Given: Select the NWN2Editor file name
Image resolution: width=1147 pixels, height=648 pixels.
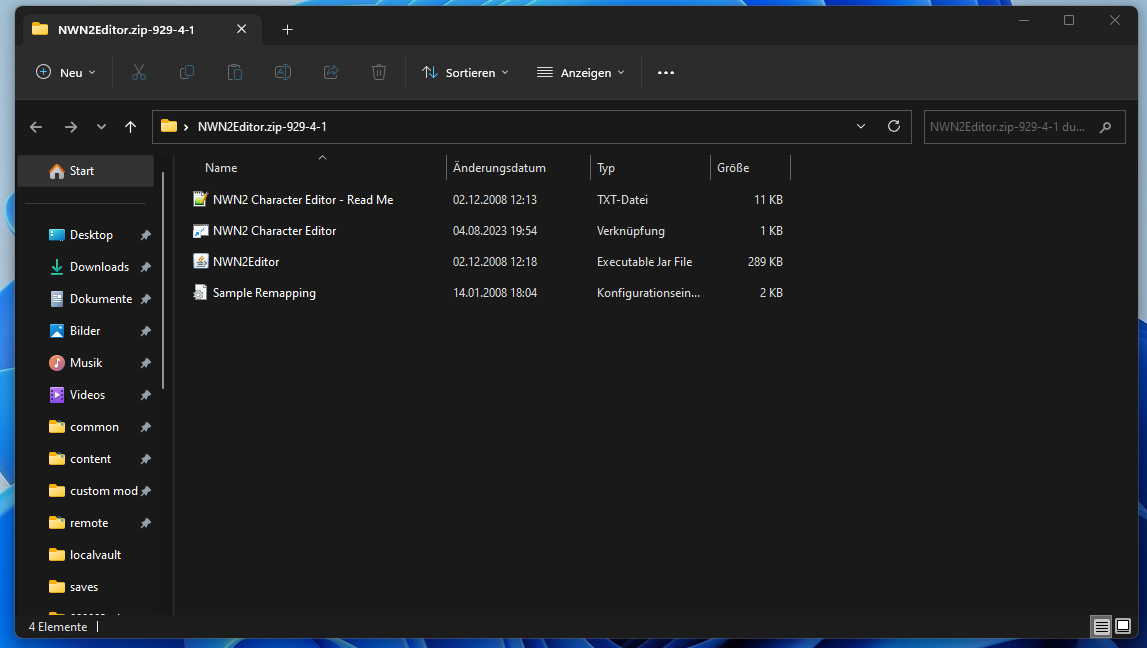Looking at the screenshot, I should click(246, 262).
